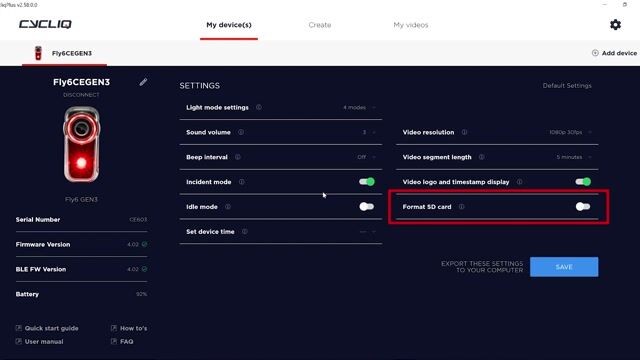Click the external link icon for How to's
This screenshot has height=360, width=640.
click(113, 328)
